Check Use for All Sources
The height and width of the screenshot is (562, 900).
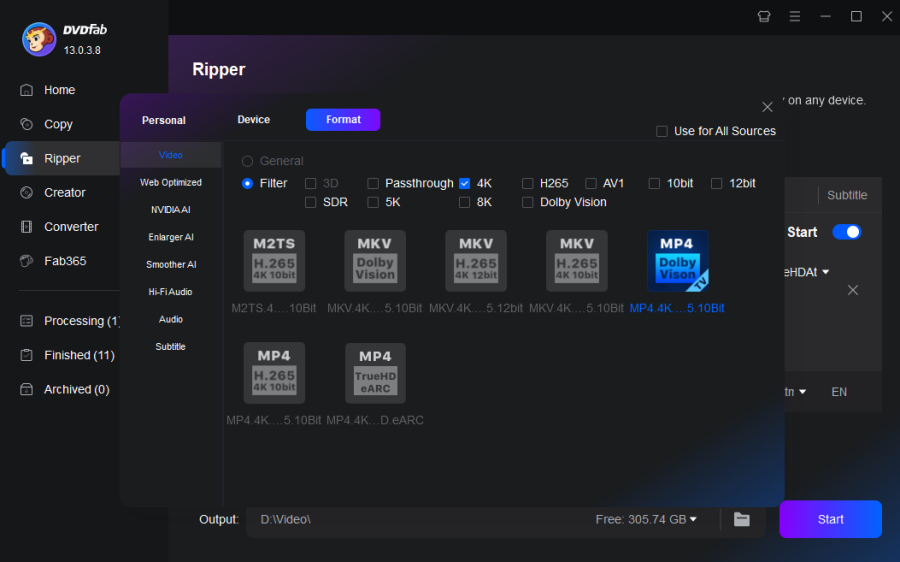click(662, 131)
